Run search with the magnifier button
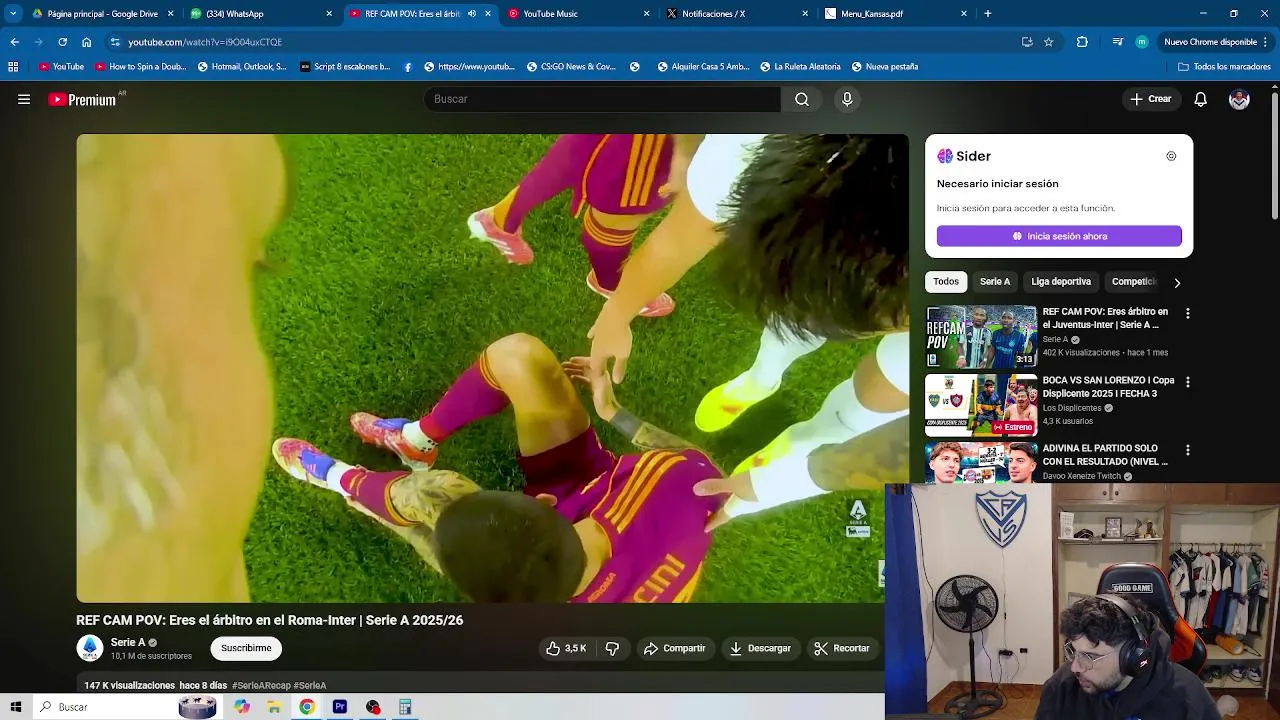Viewport: 1280px width, 720px height. click(x=802, y=99)
